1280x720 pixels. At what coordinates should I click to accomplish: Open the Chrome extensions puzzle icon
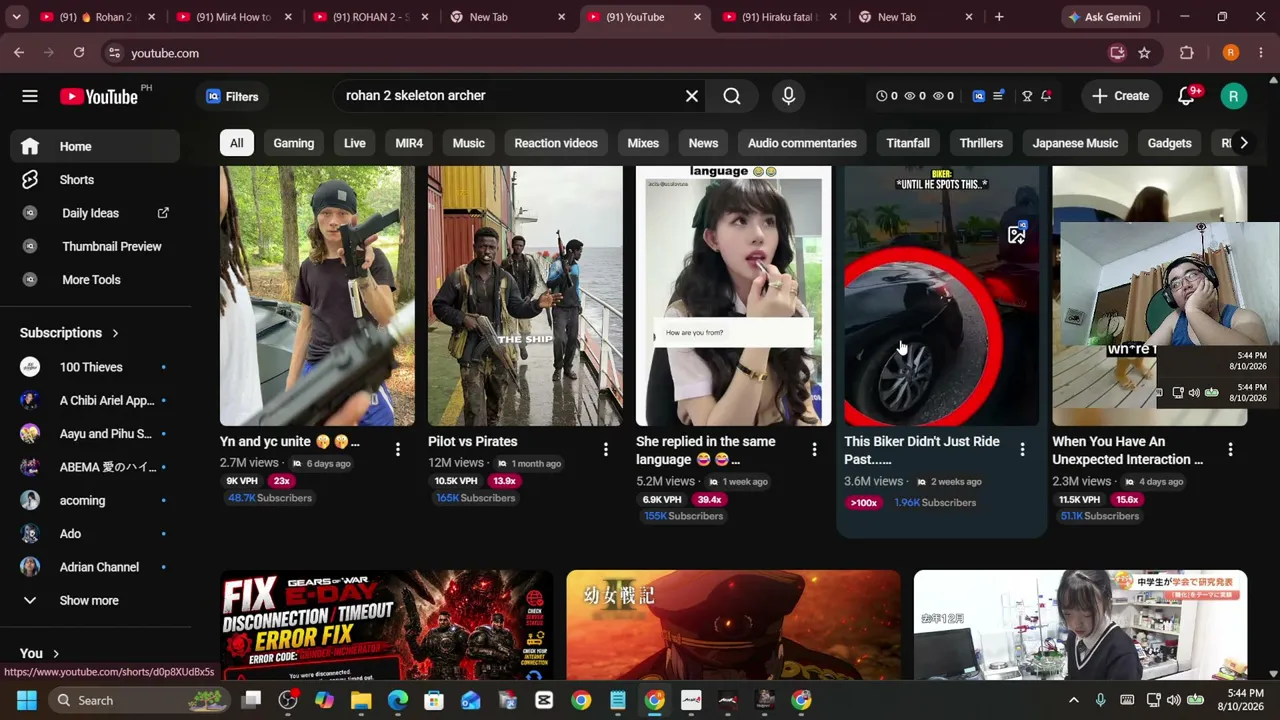(1187, 53)
